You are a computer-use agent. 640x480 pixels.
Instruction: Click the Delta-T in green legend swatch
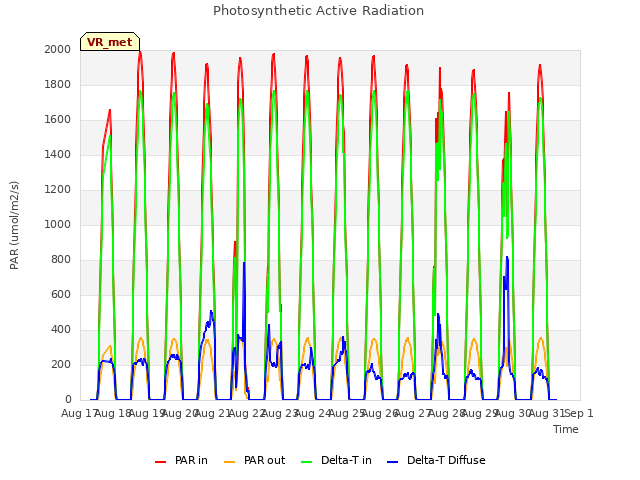click(307, 462)
